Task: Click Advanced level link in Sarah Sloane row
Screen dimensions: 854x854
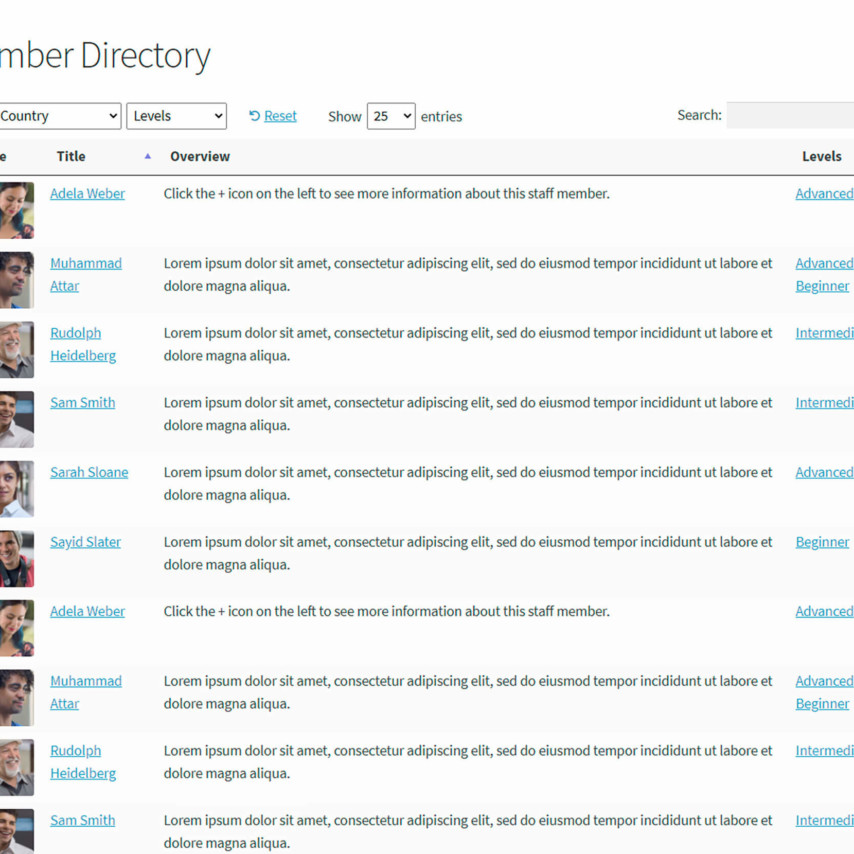Action: click(825, 472)
